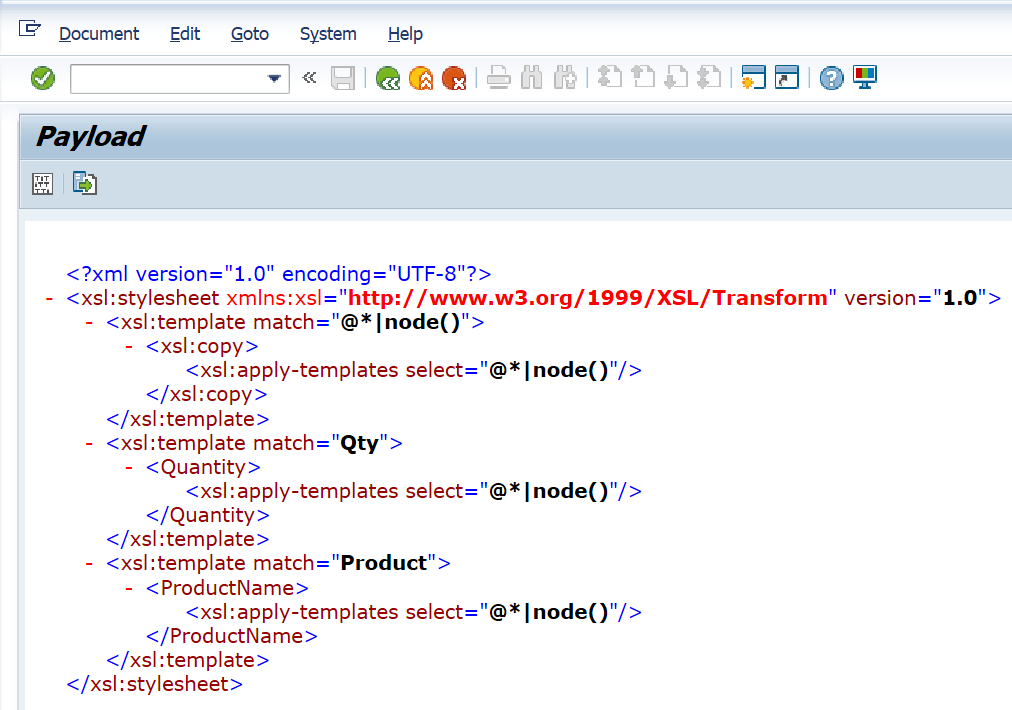Screen dimensions: 1012x710
Task: Click the grid view icon under Payload
Action: 43,184
